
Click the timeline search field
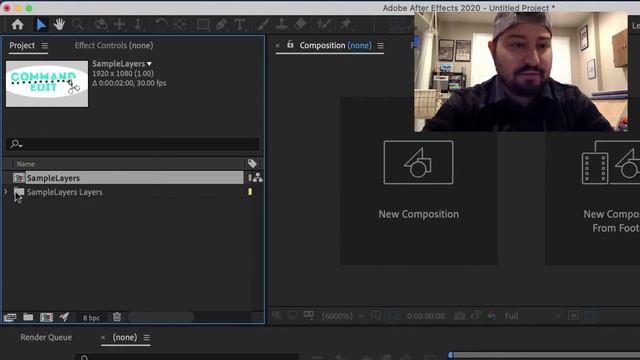tap(188, 357)
